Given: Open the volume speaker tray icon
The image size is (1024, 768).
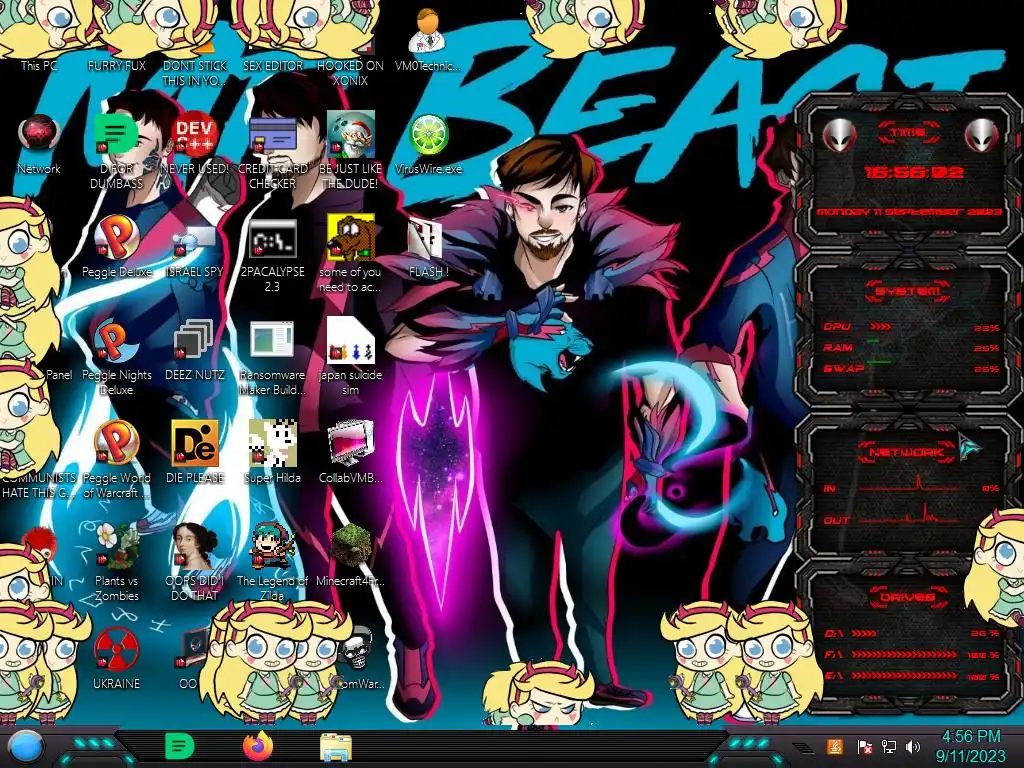Looking at the screenshot, I should click(913, 746).
